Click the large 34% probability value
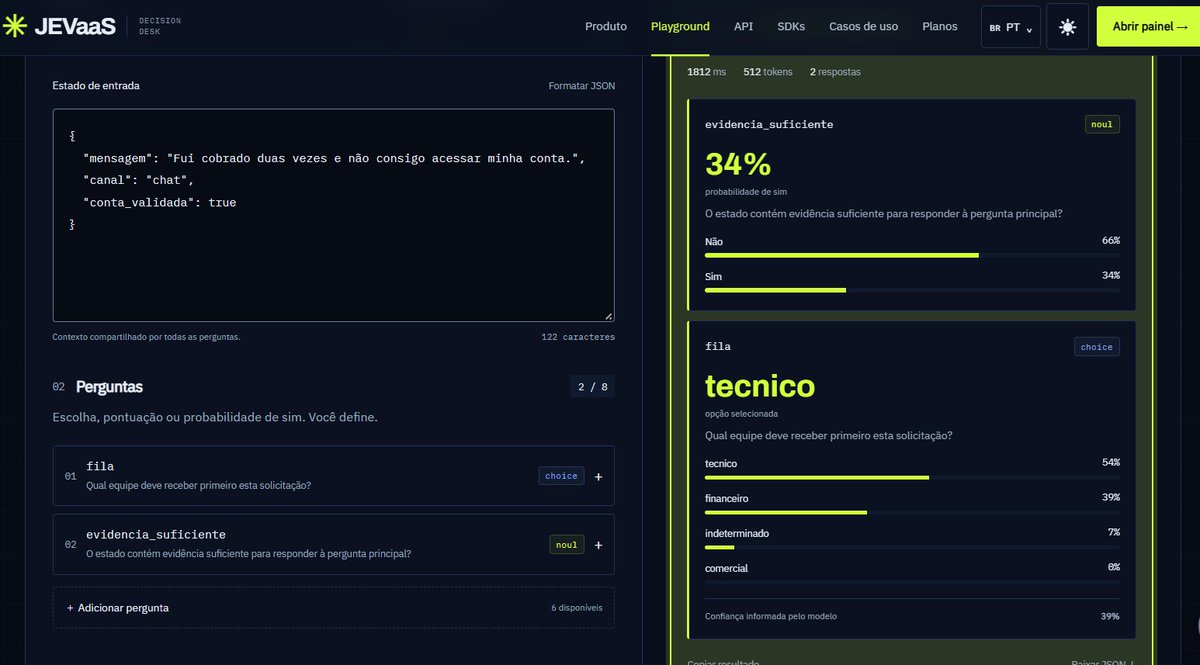Screen dimensions: 1200x665 click(x=738, y=164)
